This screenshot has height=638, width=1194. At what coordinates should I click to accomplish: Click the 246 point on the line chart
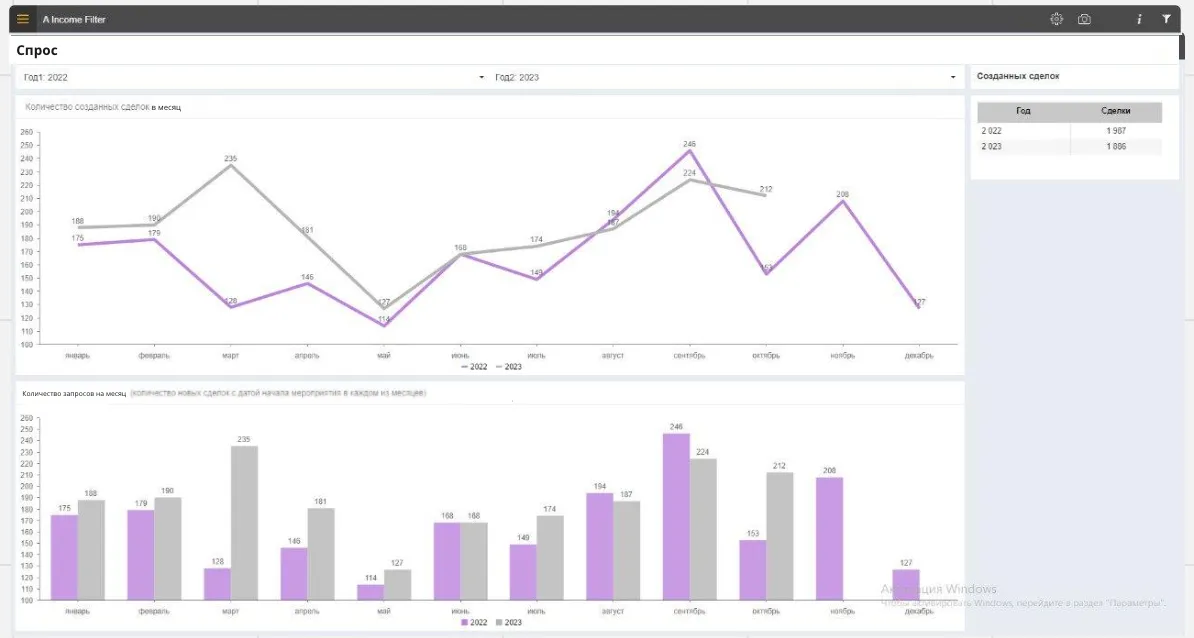(689, 151)
